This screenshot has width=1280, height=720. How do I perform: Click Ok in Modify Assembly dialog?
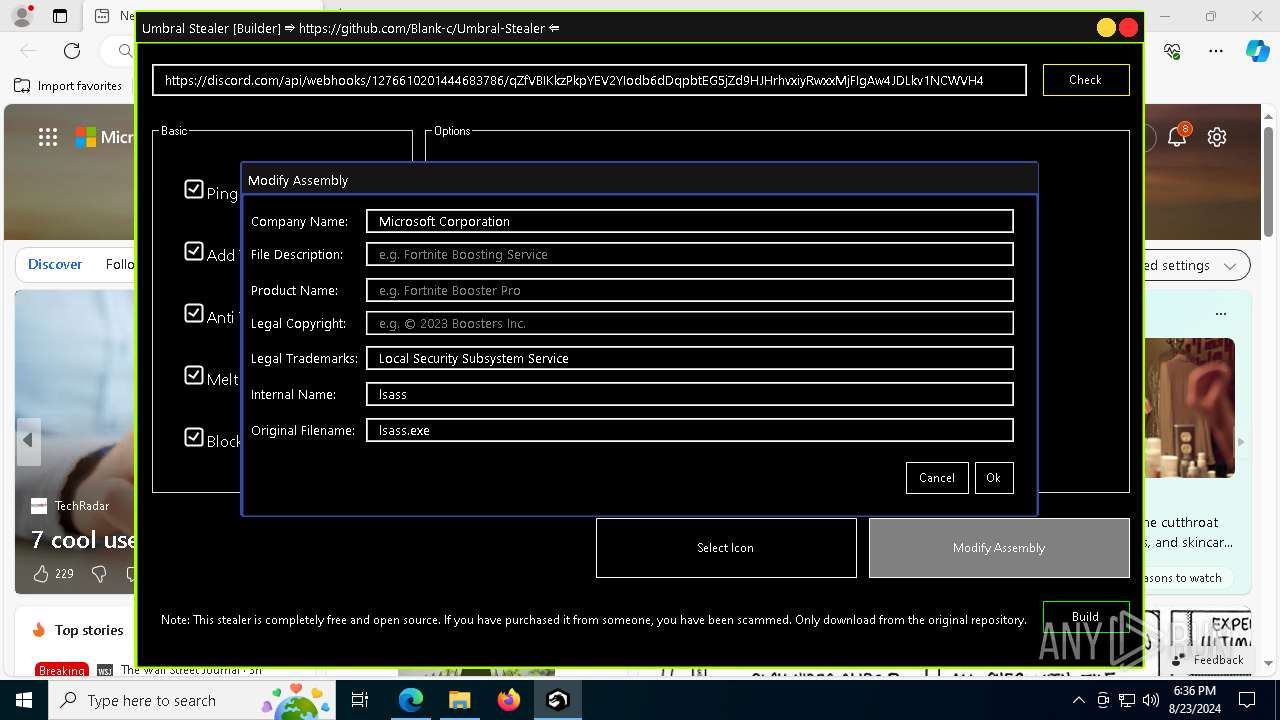point(993,478)
